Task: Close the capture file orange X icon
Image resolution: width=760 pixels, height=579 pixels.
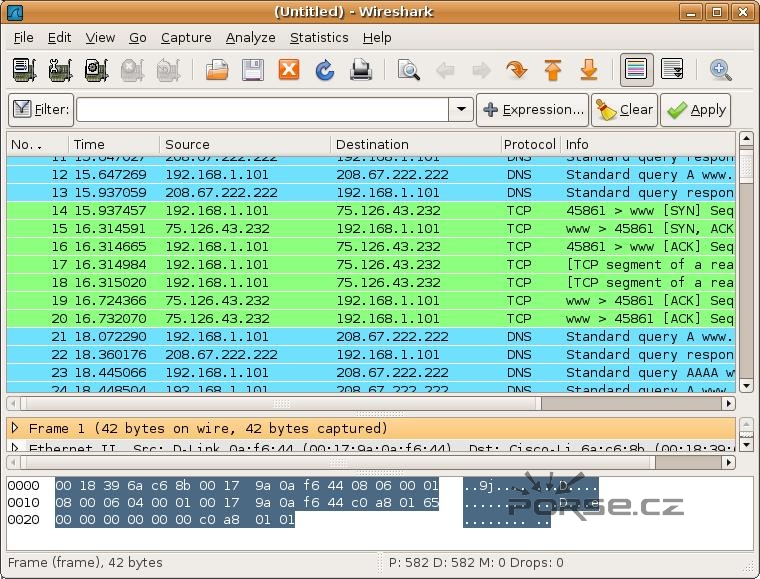Action: click(289, 70)
